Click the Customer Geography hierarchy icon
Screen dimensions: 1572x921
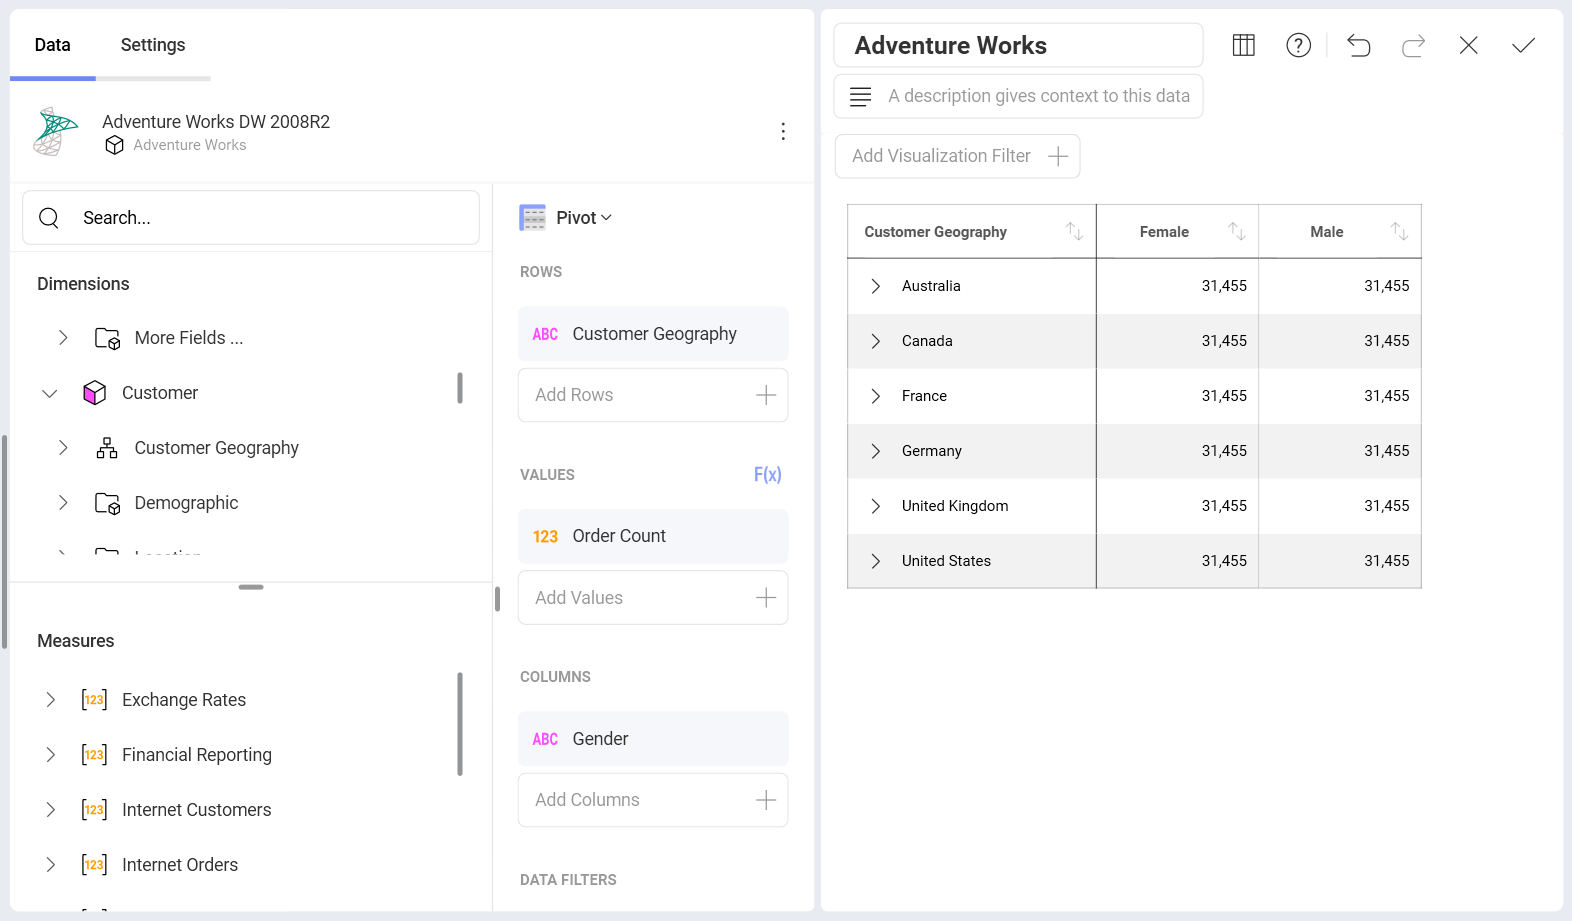107,448
